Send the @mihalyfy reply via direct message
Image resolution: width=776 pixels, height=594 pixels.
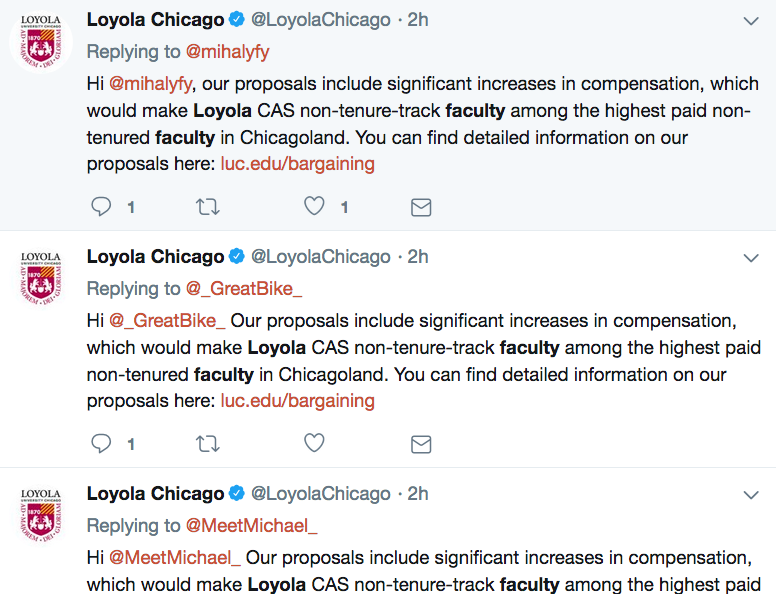[x=421, y=207]
